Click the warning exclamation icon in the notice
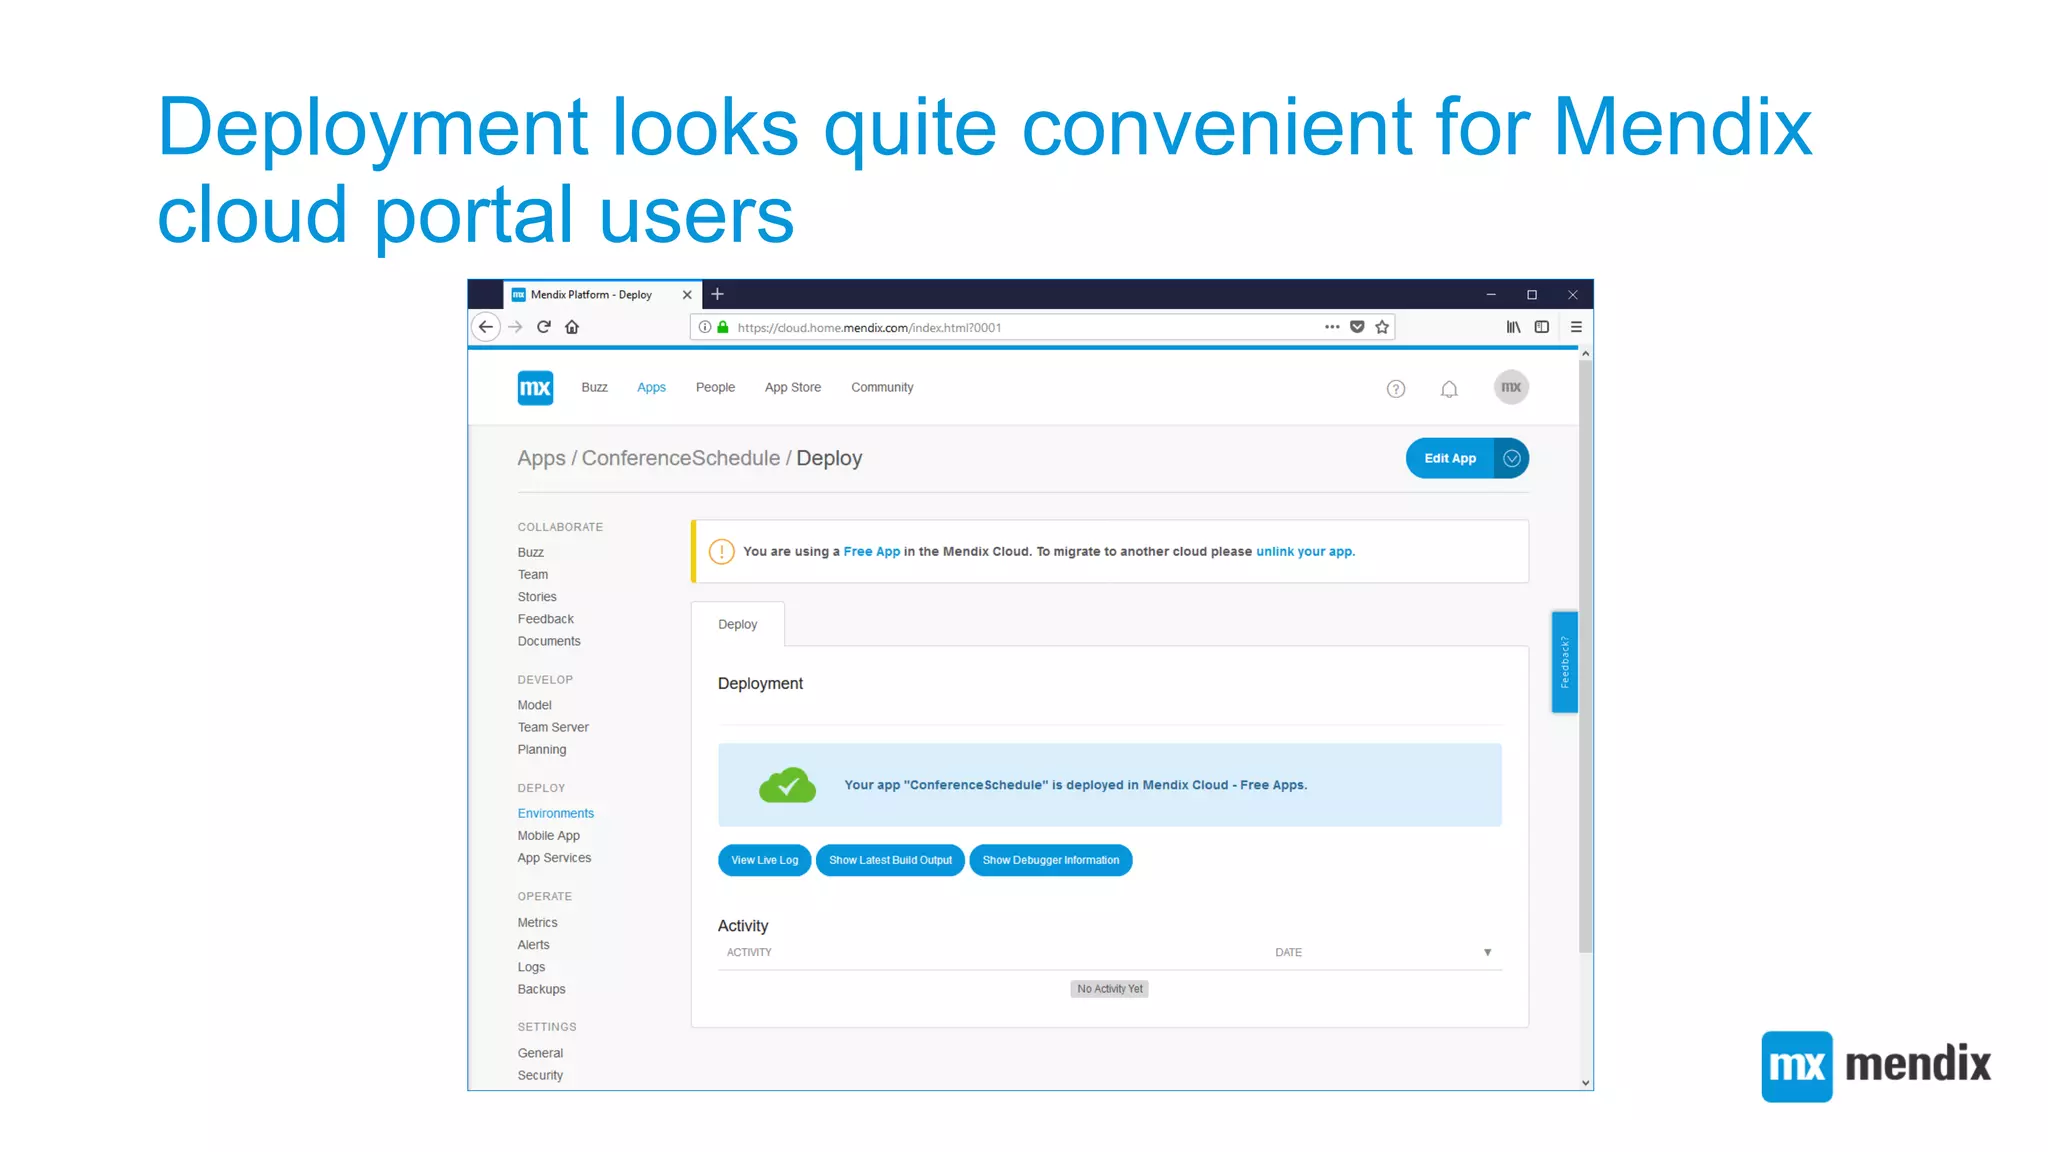The height and width of the screenshot is (1152, 2048). (721, 552)
